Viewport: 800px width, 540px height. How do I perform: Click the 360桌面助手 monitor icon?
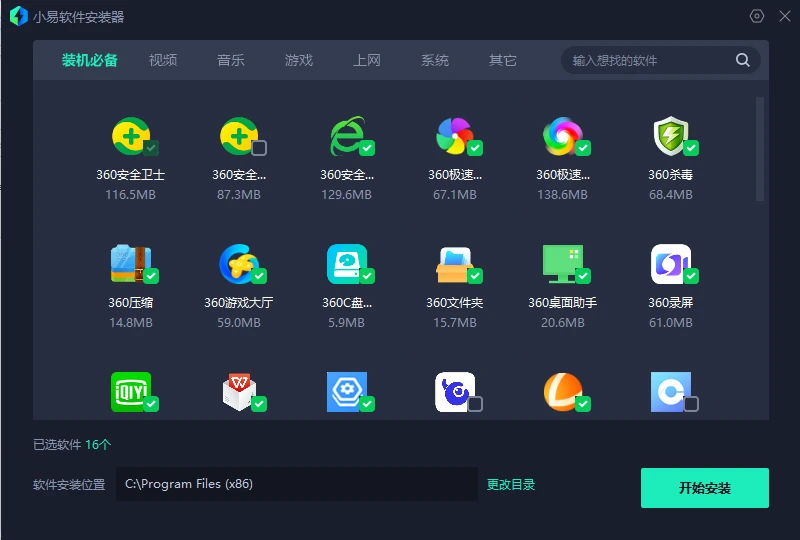click(x=562, y=264)
